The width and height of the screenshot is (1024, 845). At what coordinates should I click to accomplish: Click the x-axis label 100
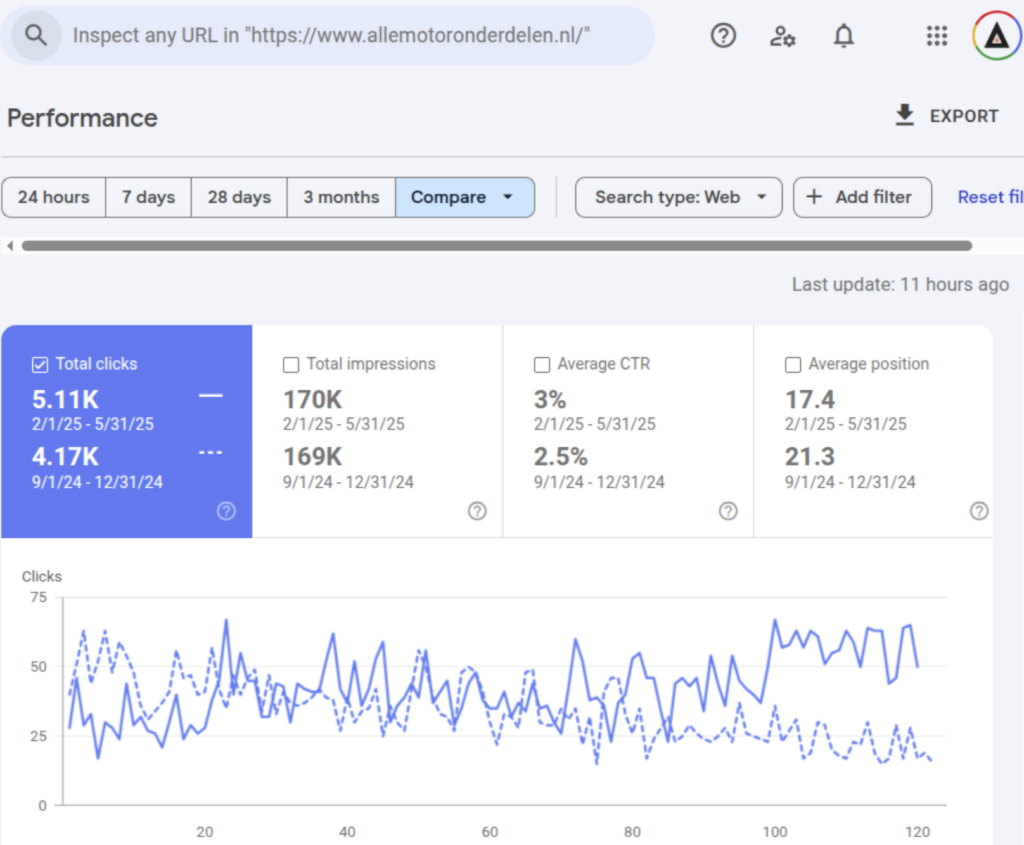click(x=775, y=832)
